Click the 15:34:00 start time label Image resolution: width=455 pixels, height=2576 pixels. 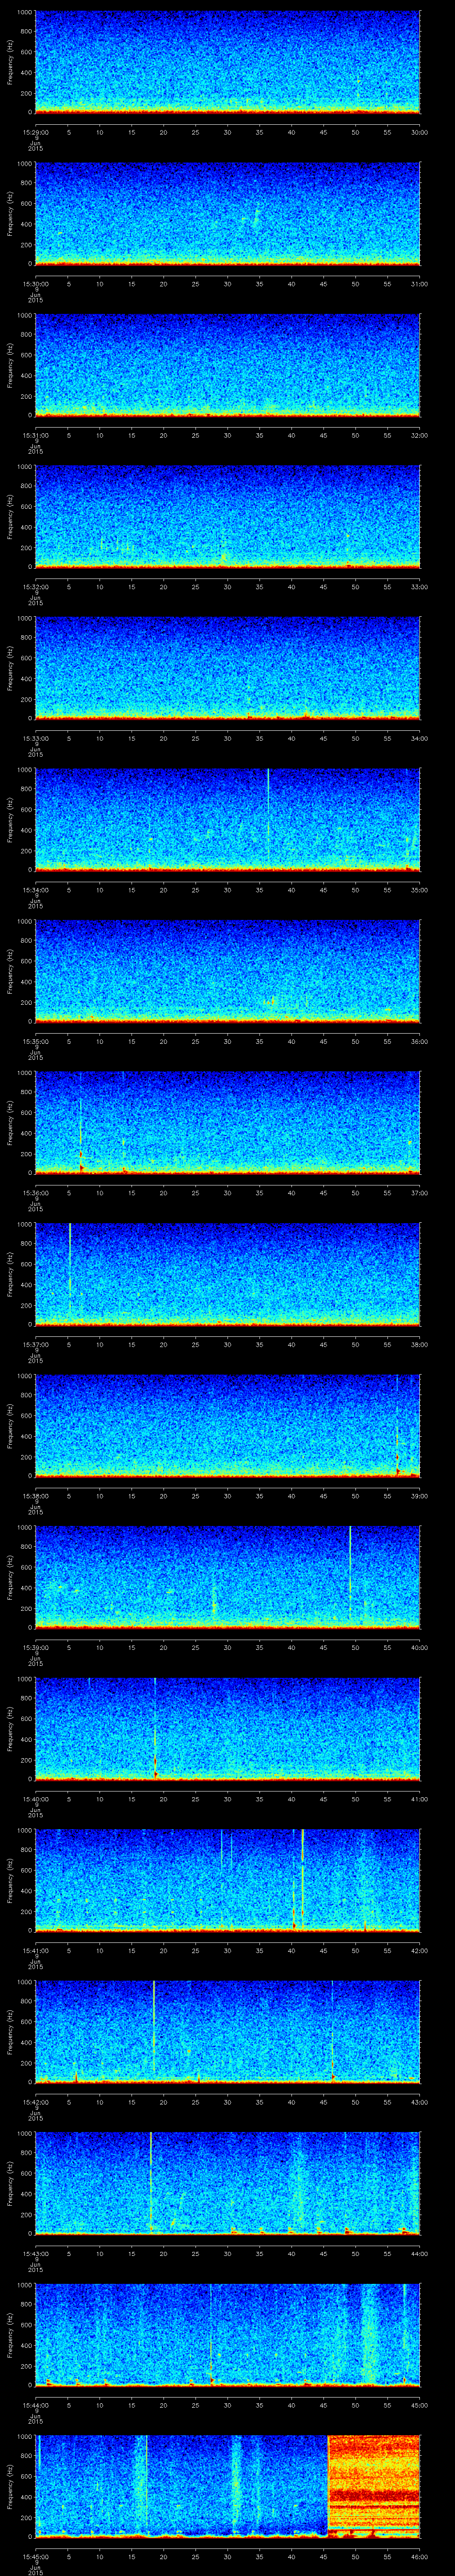(35, 890)
